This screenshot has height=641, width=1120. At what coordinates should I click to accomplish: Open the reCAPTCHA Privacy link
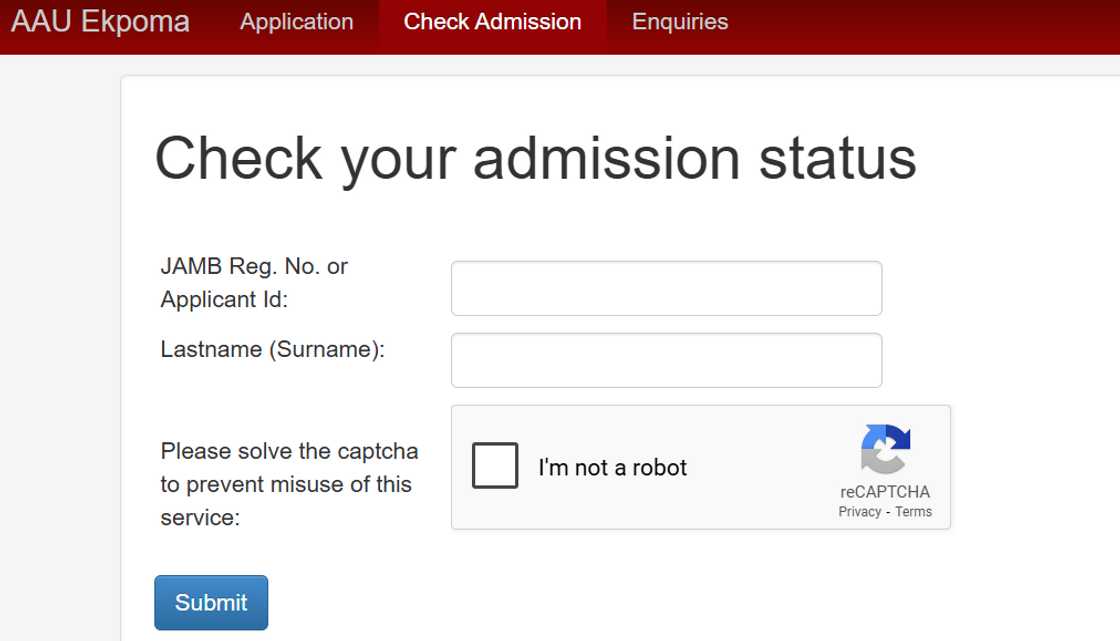pyautogui.click(x=859, y=512)
